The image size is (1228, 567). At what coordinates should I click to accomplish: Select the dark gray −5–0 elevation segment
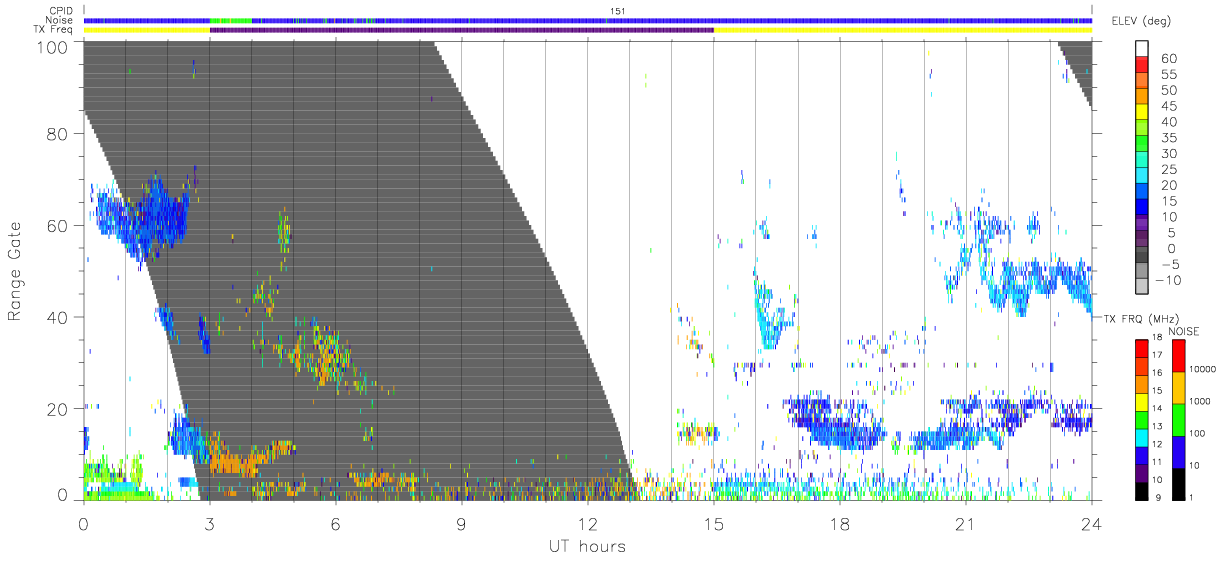tap(1144, 256)
